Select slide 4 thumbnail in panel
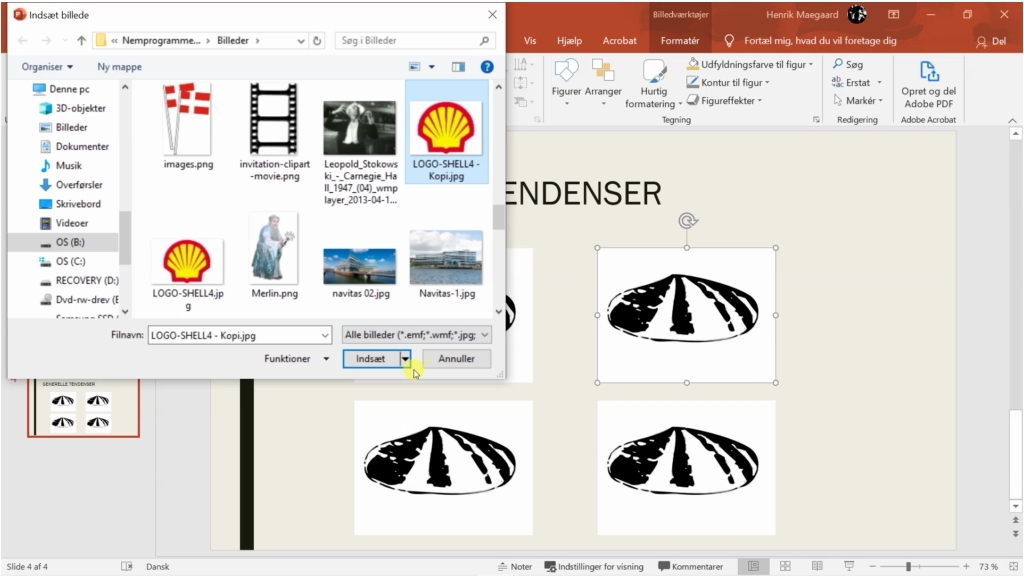Viewport: 1024px width, 577px height. [x=83, y=407]
